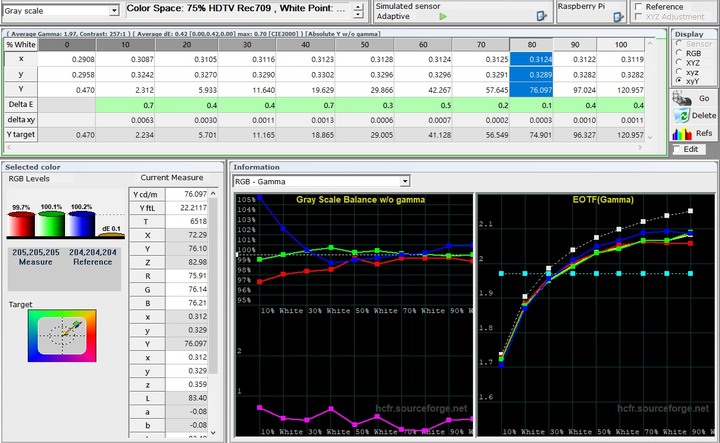The height and width of the screenshot is (443, 720).
Task: Click the EOTF(Gamma) graph
Action: point(596,314)
